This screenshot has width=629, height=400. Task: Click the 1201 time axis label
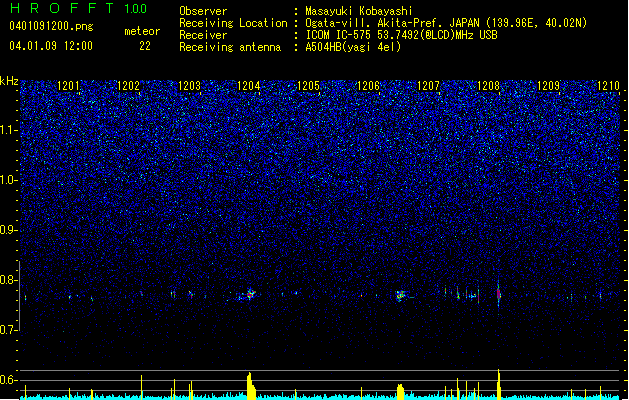point(68,85)
